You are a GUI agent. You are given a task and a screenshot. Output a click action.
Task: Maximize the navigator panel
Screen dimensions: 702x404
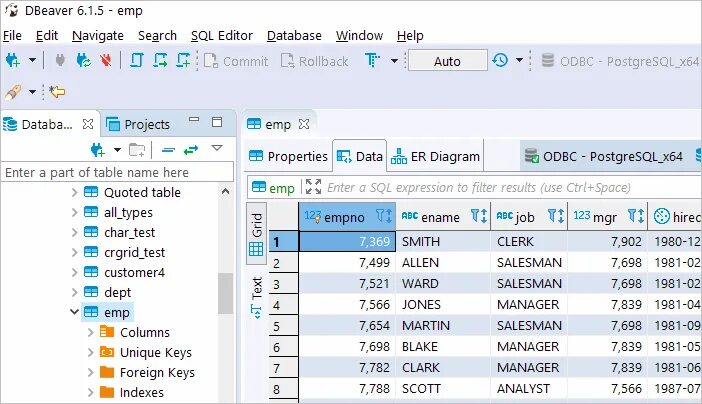coord(217,122)
